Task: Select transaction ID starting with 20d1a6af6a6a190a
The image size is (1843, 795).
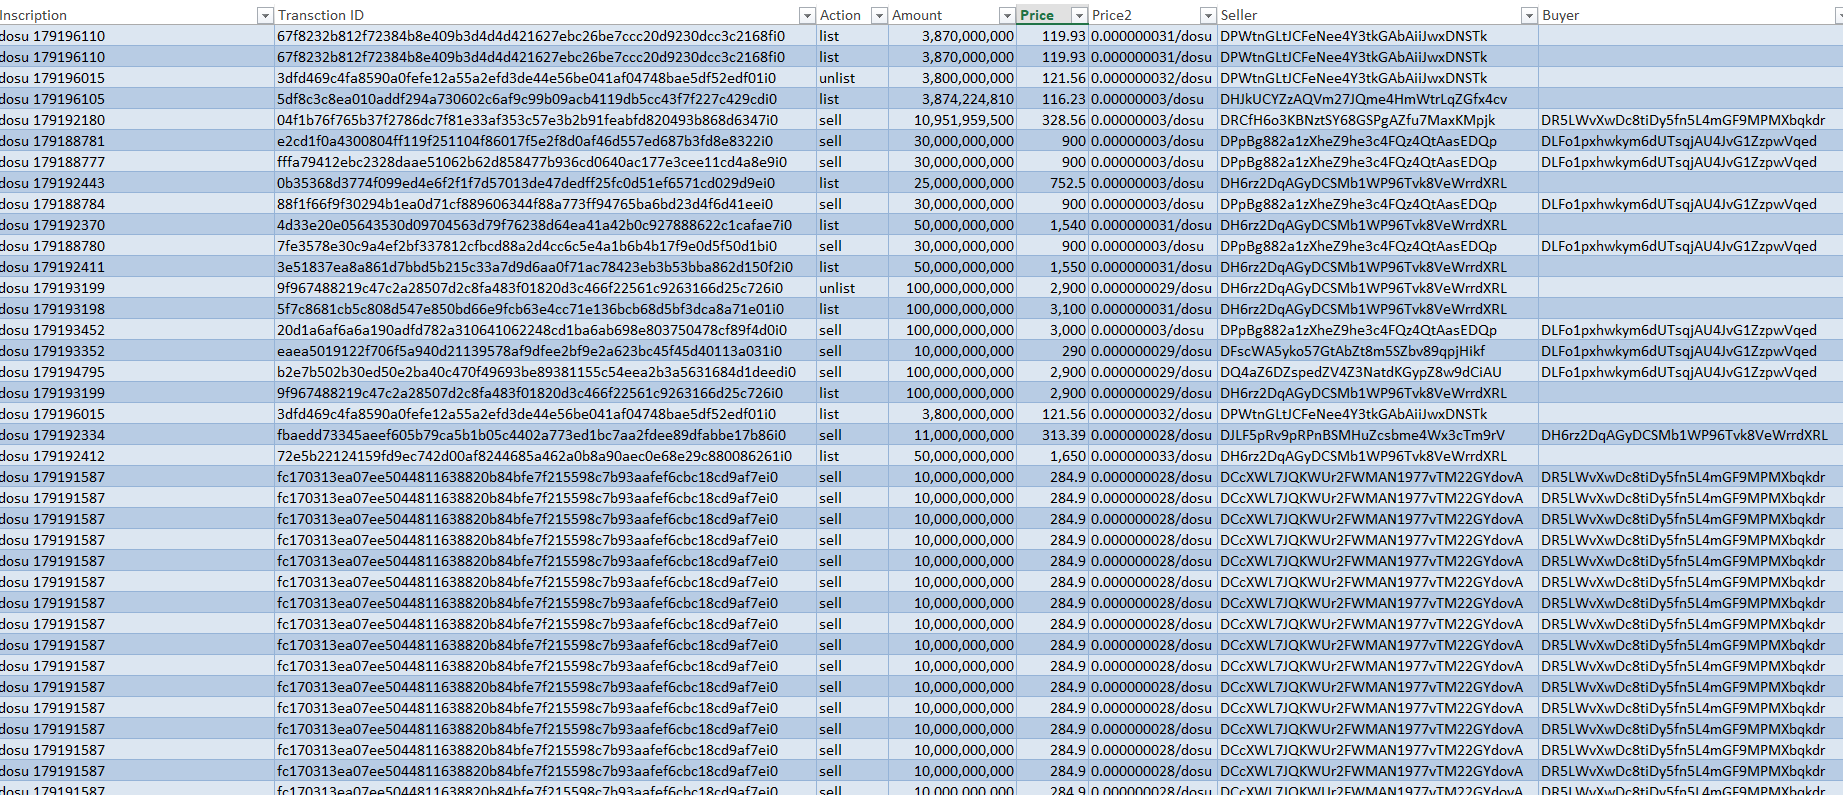Action: tap(545, 330)
